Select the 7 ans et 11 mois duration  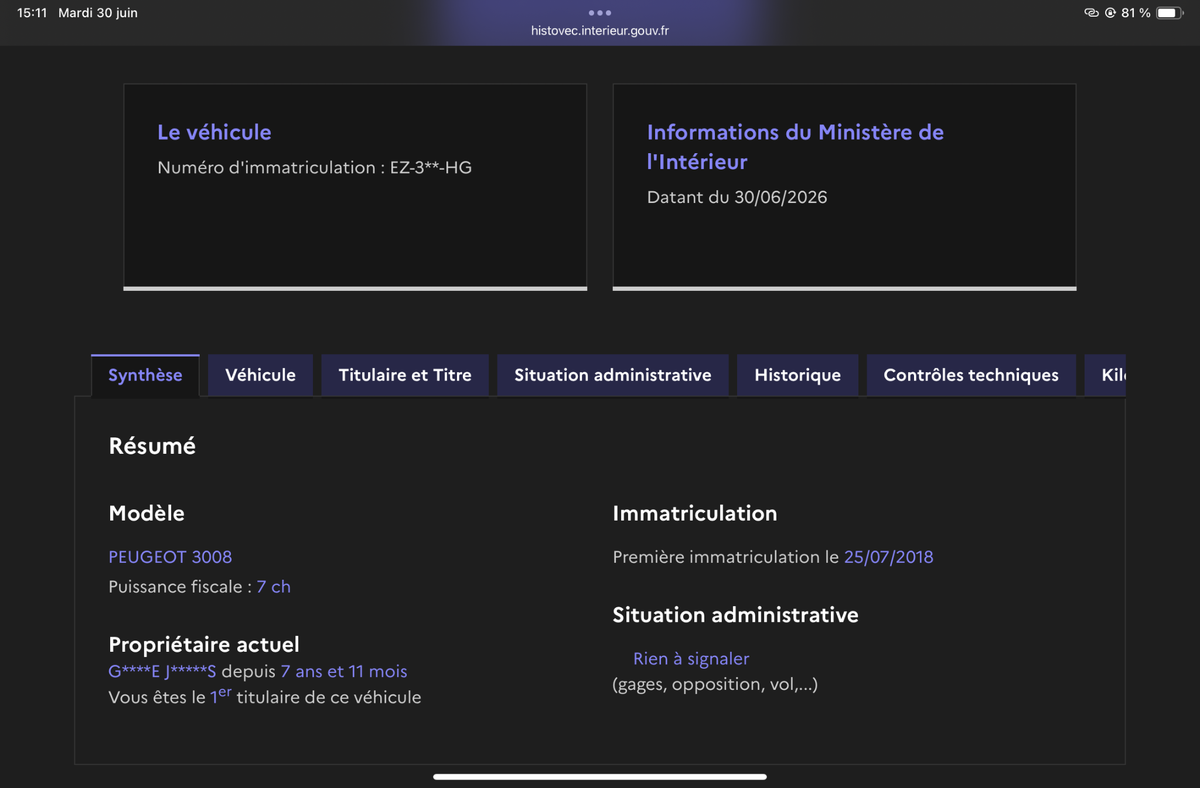[x=344, y=671]
